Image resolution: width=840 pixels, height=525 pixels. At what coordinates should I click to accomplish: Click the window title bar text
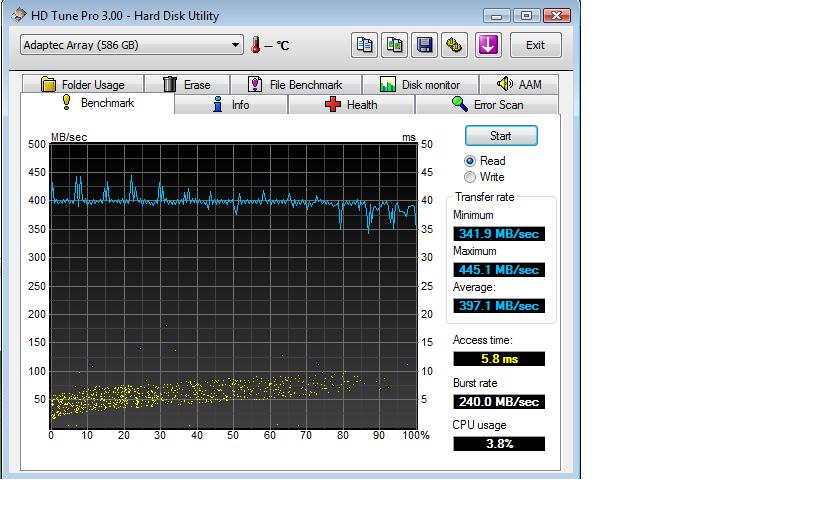click(x=125, y=16)
